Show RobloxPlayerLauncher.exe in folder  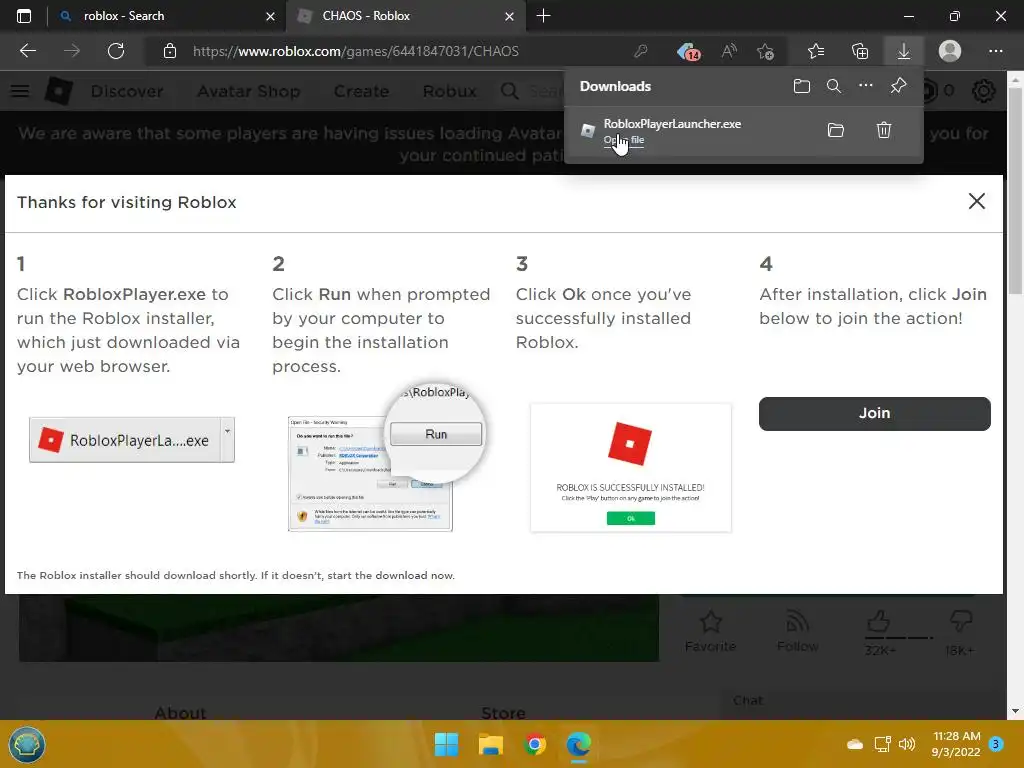(835, 130)
